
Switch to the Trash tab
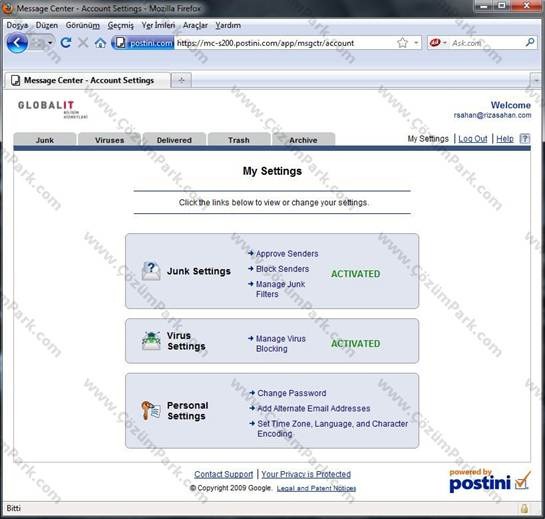tap(239, 140)
